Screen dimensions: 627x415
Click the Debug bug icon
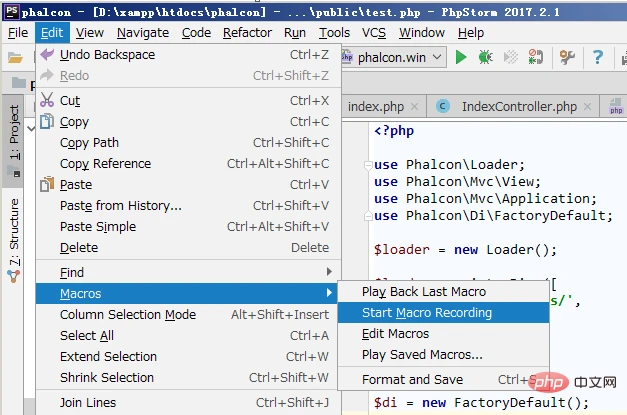click(485, 57)
